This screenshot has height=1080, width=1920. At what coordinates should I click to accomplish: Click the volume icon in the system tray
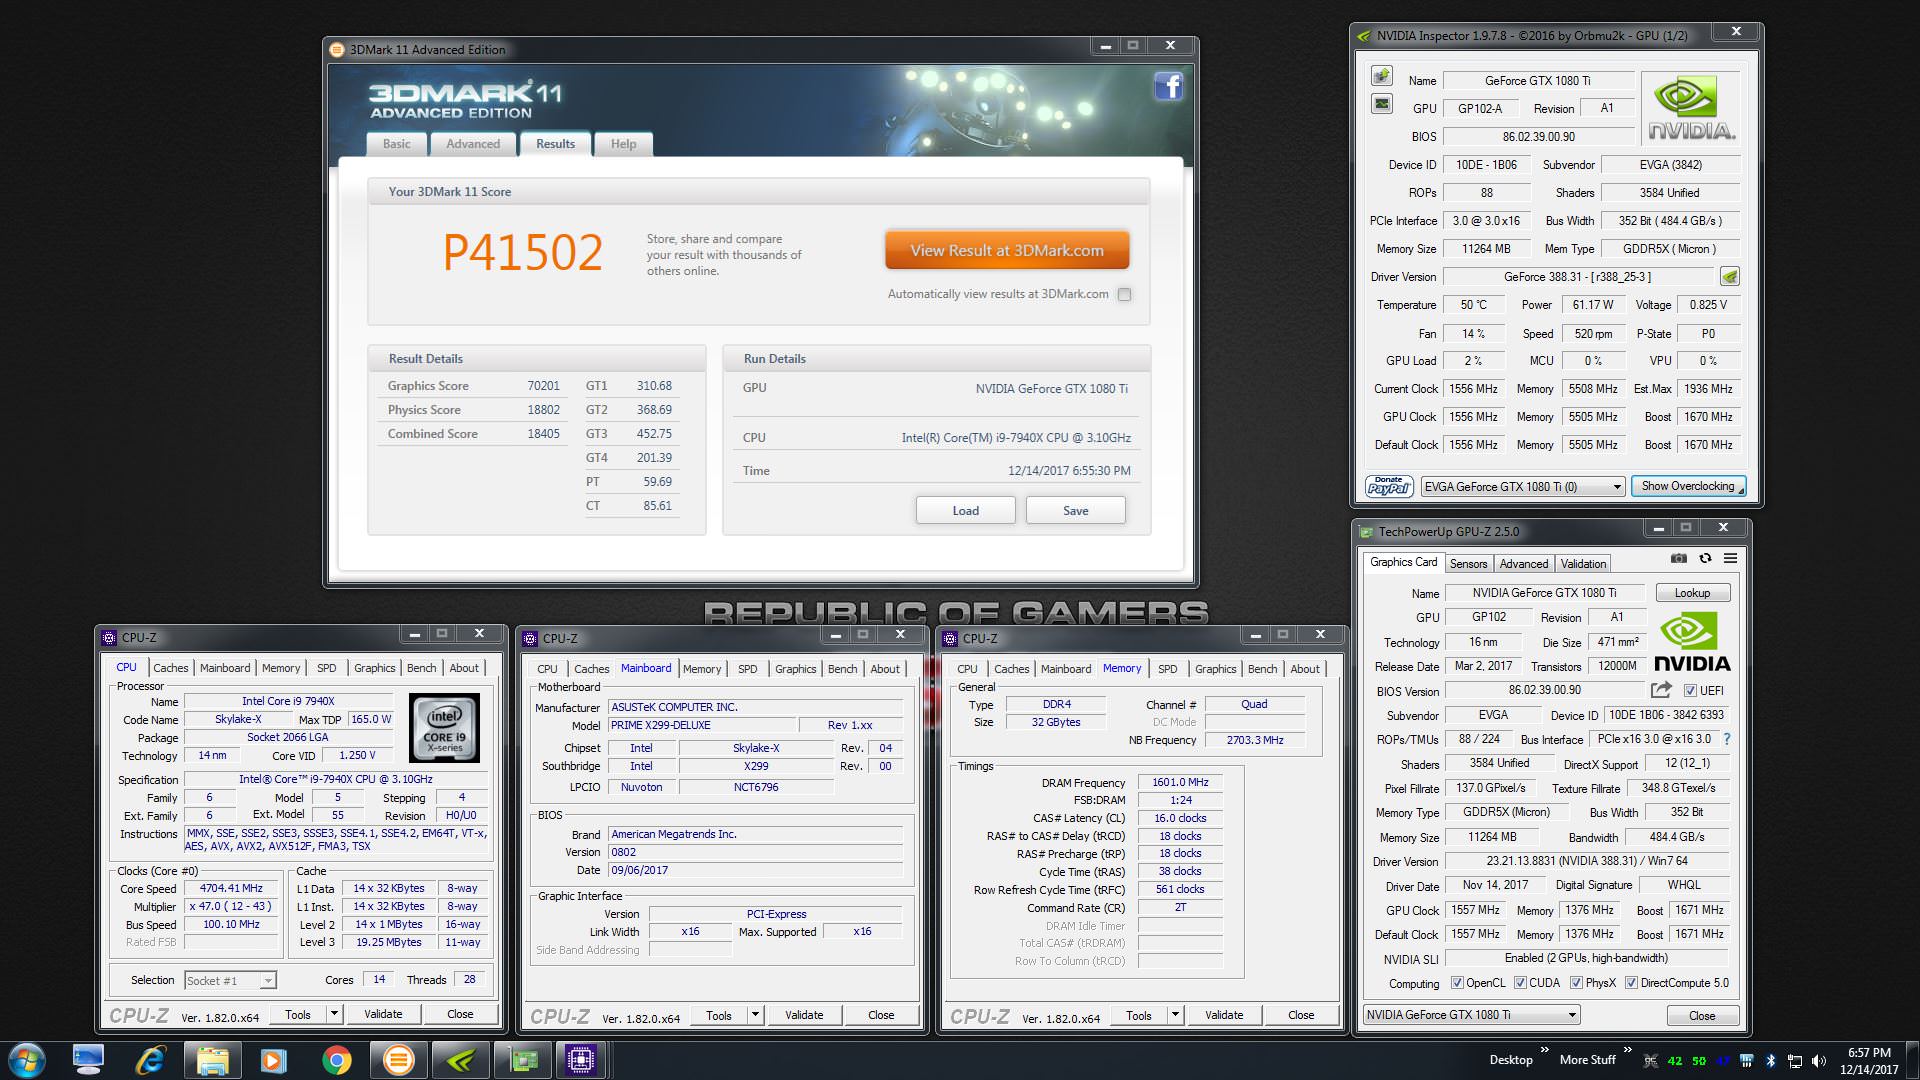point(1818,1060)
